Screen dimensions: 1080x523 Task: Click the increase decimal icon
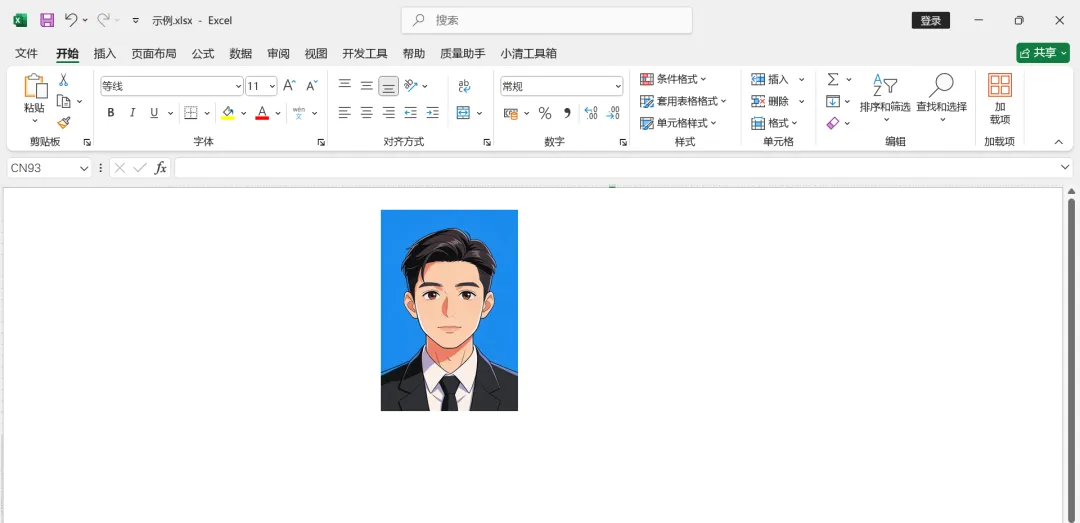pos(590,113)
